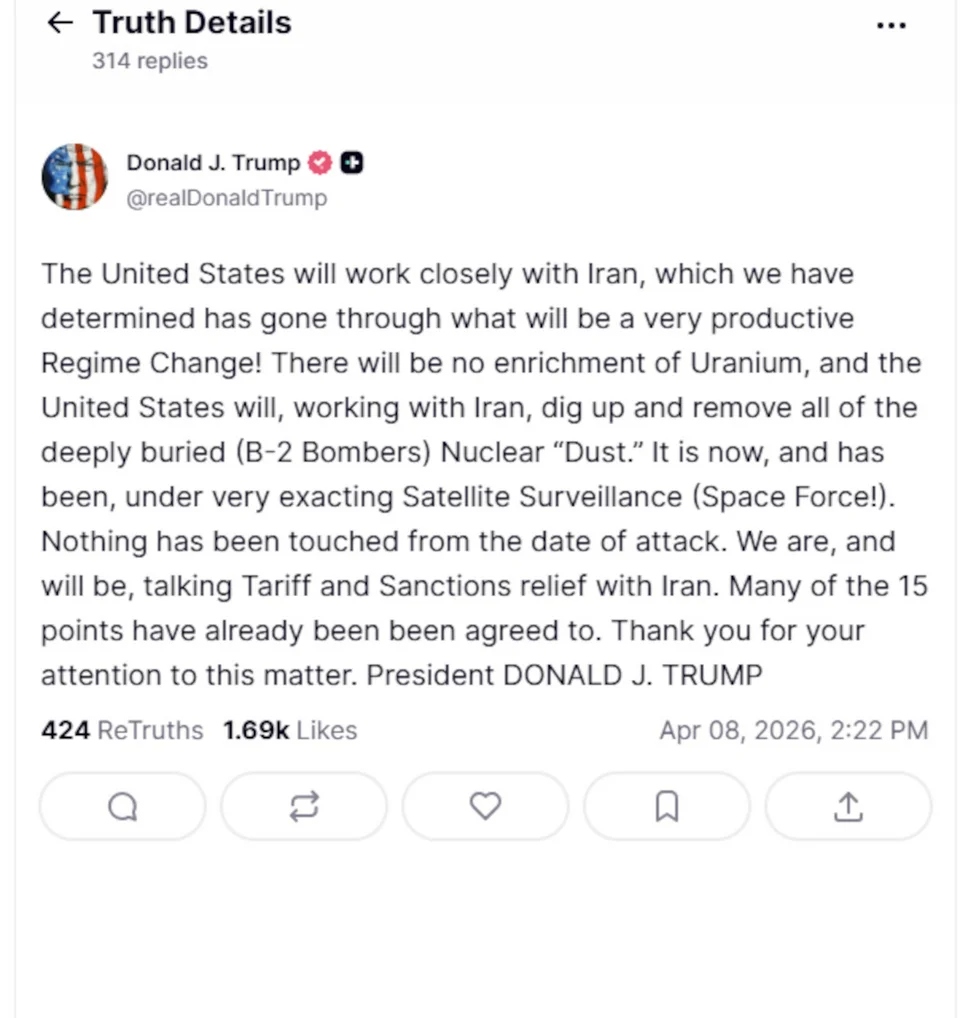ReTruth this post using the arrows icon
This screenshot has width=960, height=1018.
pyautogui.click(x=303, y=806)
